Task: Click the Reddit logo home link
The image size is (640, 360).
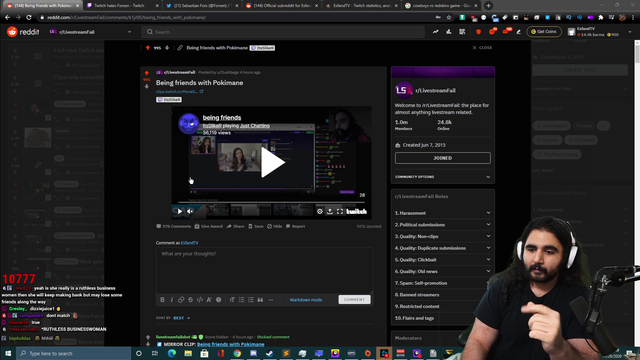Action: pos(23,31)
